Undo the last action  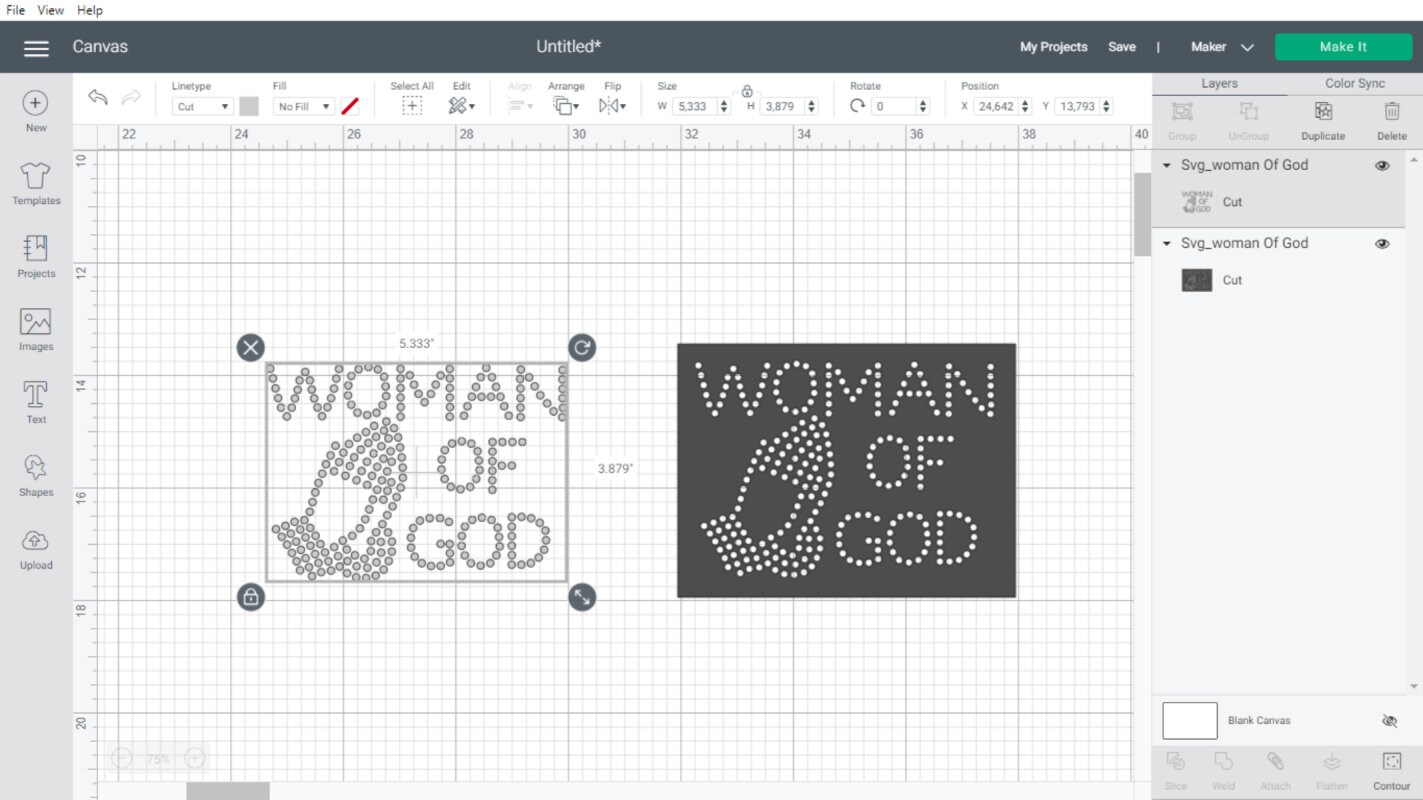pos(97,97)
